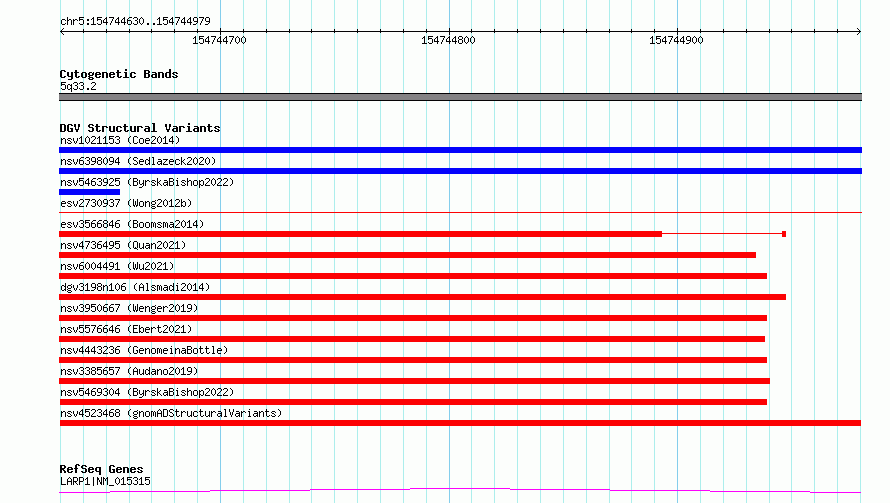Click the red bar for nsv4523468
Image resolution: width=890 pixels, height=503 pixels.
(x=460, y=423)
